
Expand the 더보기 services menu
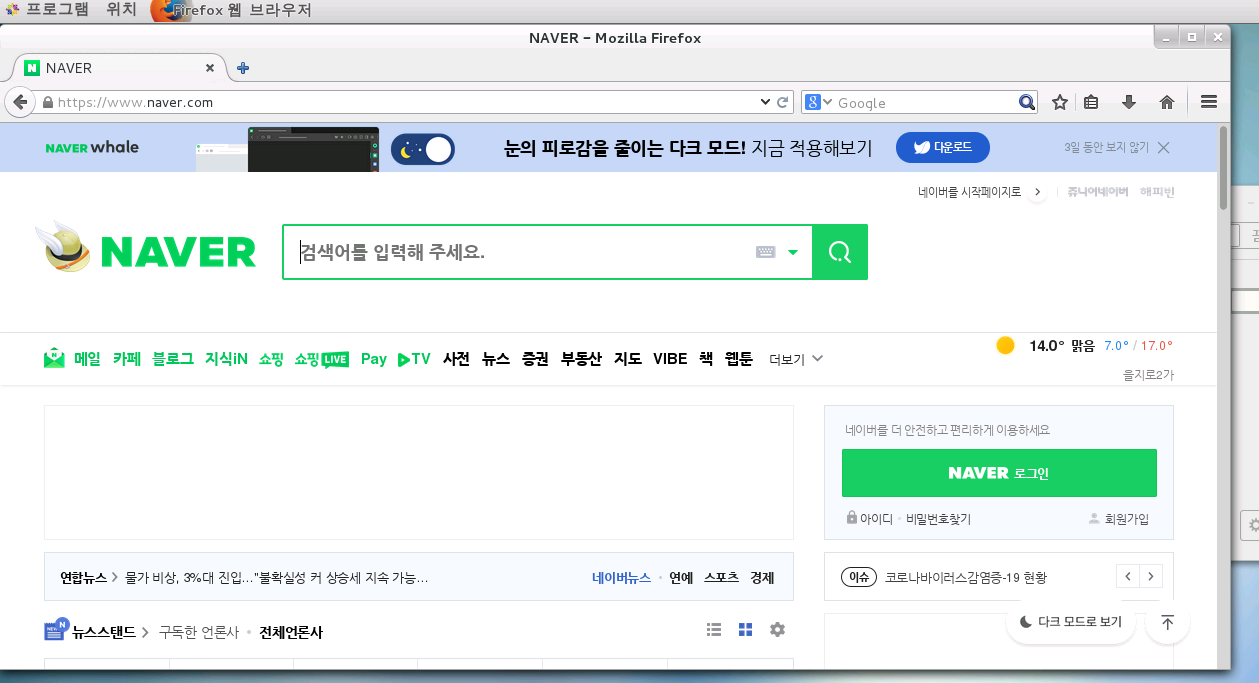pos(796,359)
